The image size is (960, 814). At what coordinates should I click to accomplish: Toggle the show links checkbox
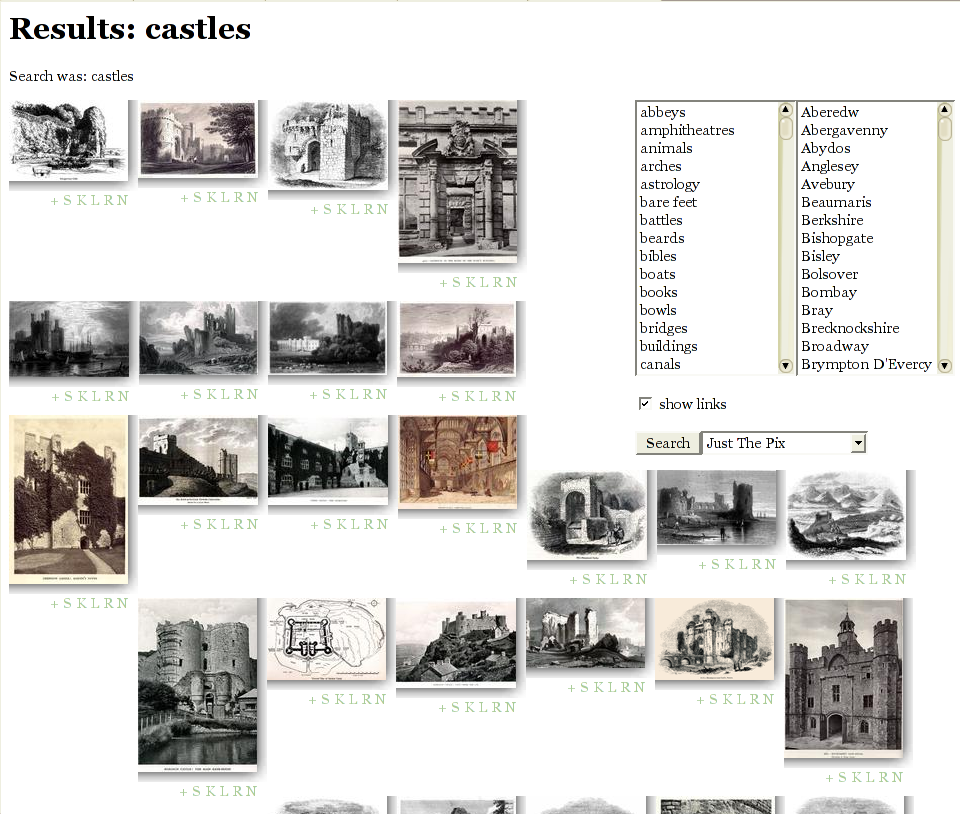(644, 403)
